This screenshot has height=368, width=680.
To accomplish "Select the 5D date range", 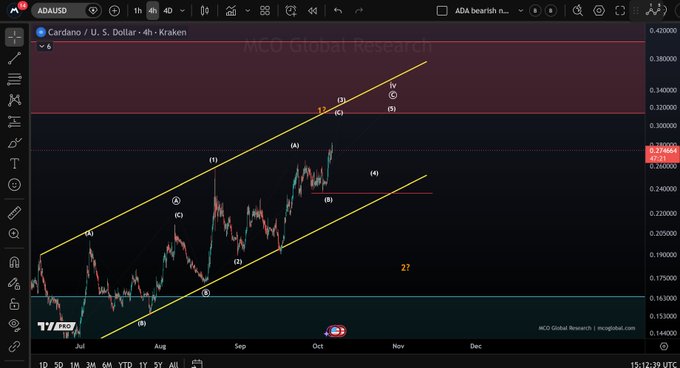I will point(59,365).
